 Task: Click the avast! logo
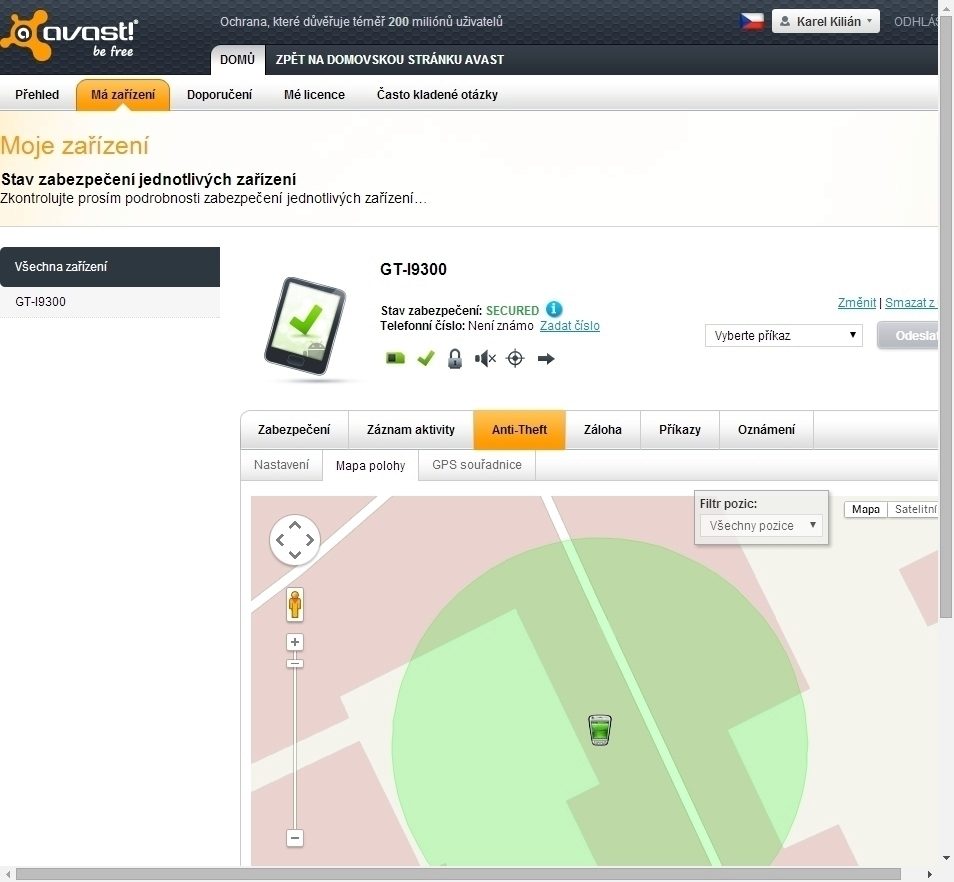[x=69, y=35]
